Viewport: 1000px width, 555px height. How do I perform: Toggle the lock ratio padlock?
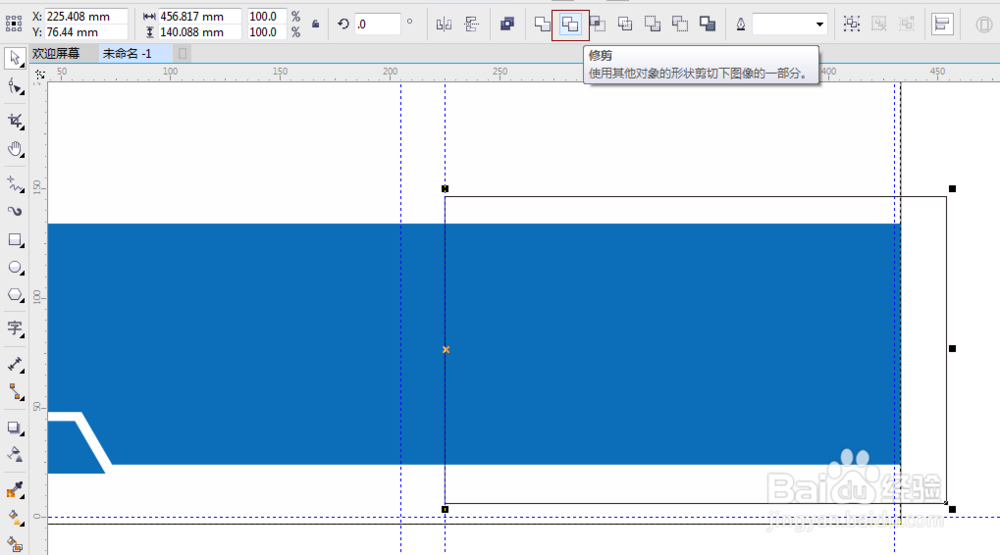pyautogui.click(x=316, y=24)
